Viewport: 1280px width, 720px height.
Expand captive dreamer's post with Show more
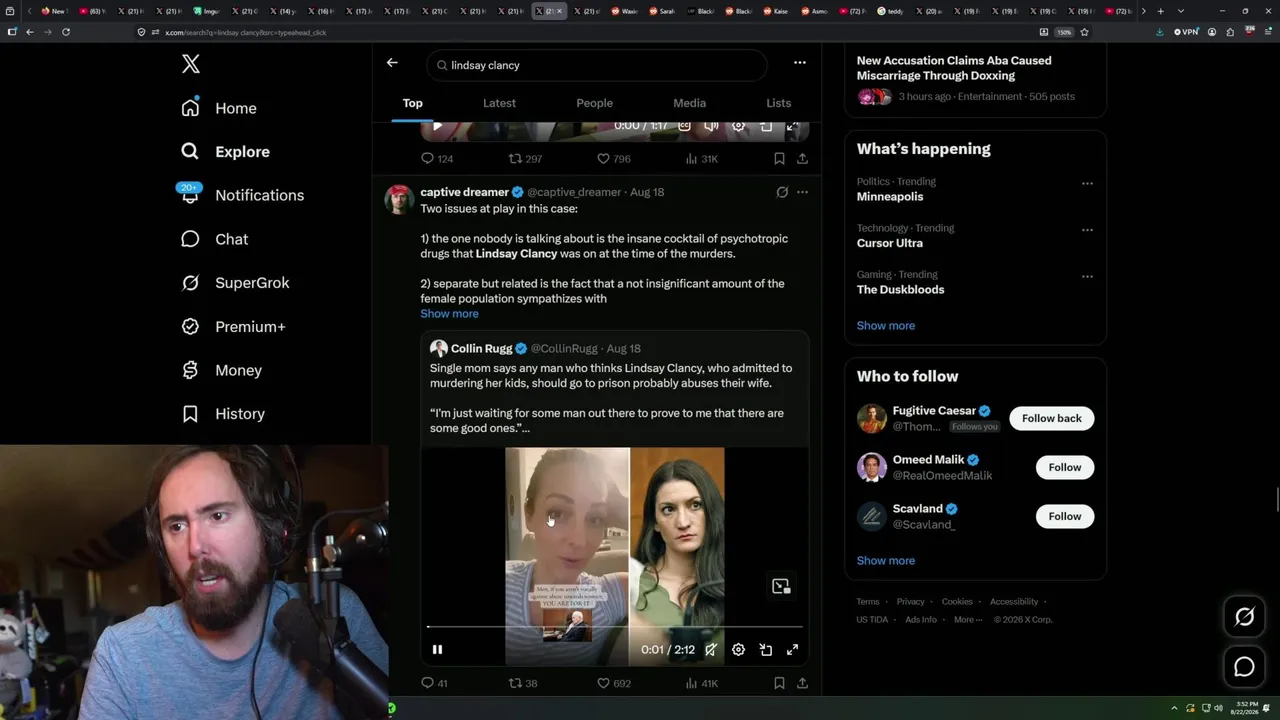pyautogui.click(x=449, y=314)
